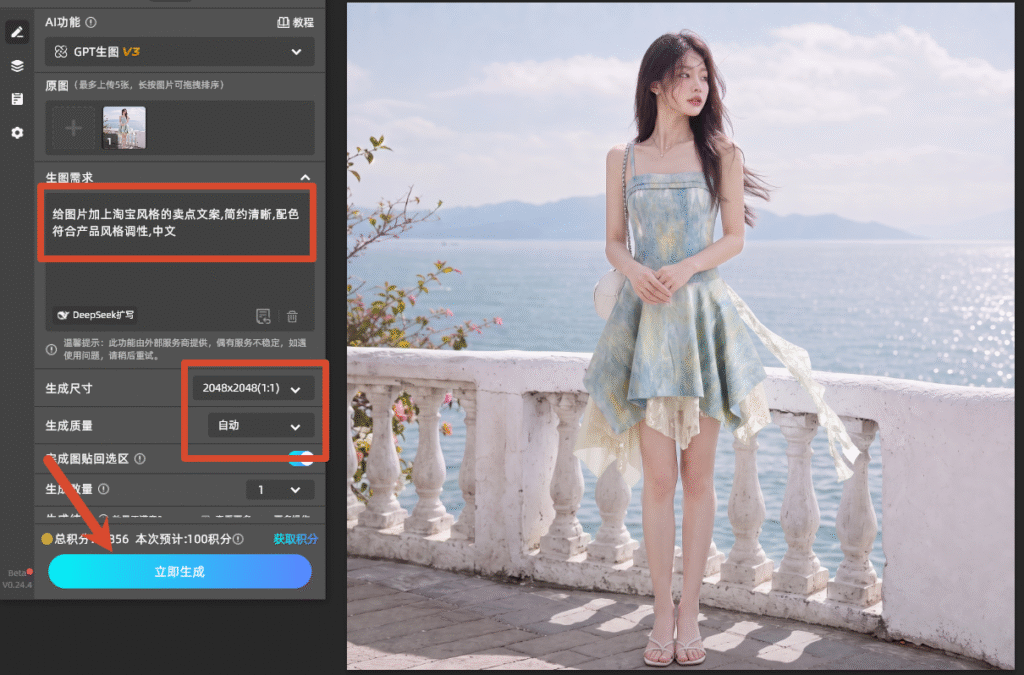Viewport: 1024px width, 675px height.
Task: Click the plus box to add image
Action: (74, 127)
